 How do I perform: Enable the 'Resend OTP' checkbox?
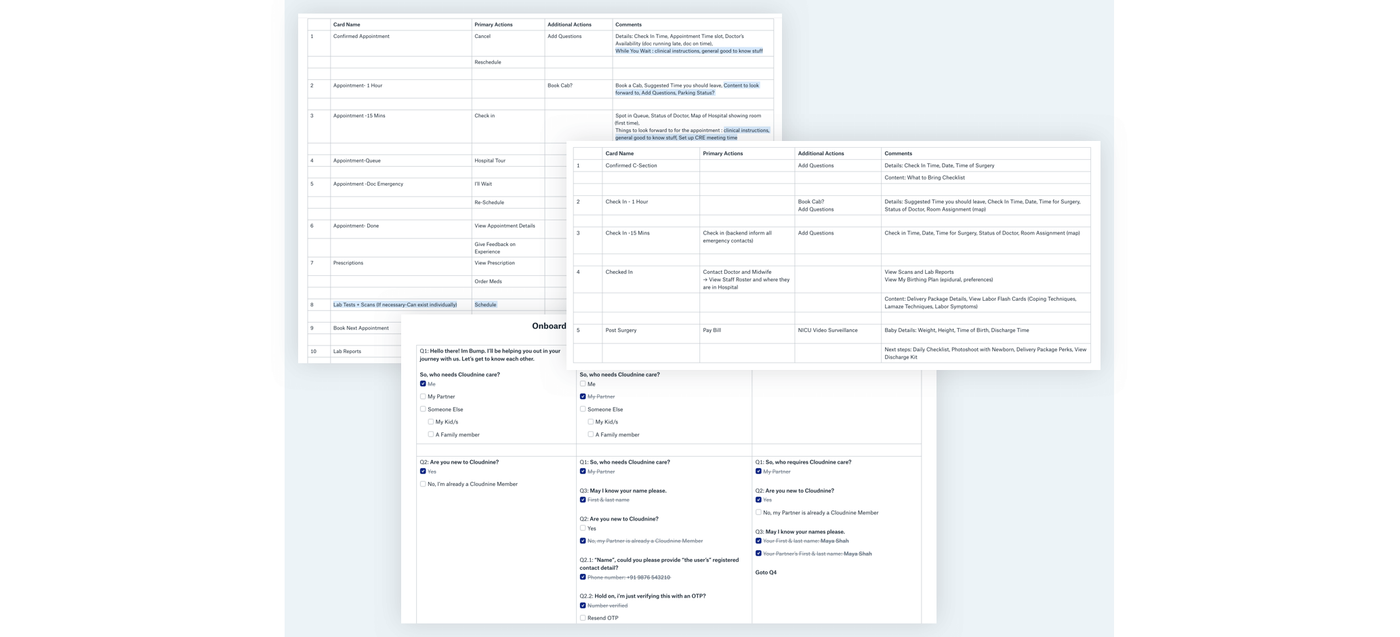pyautogui.click(x=583, y=618)
